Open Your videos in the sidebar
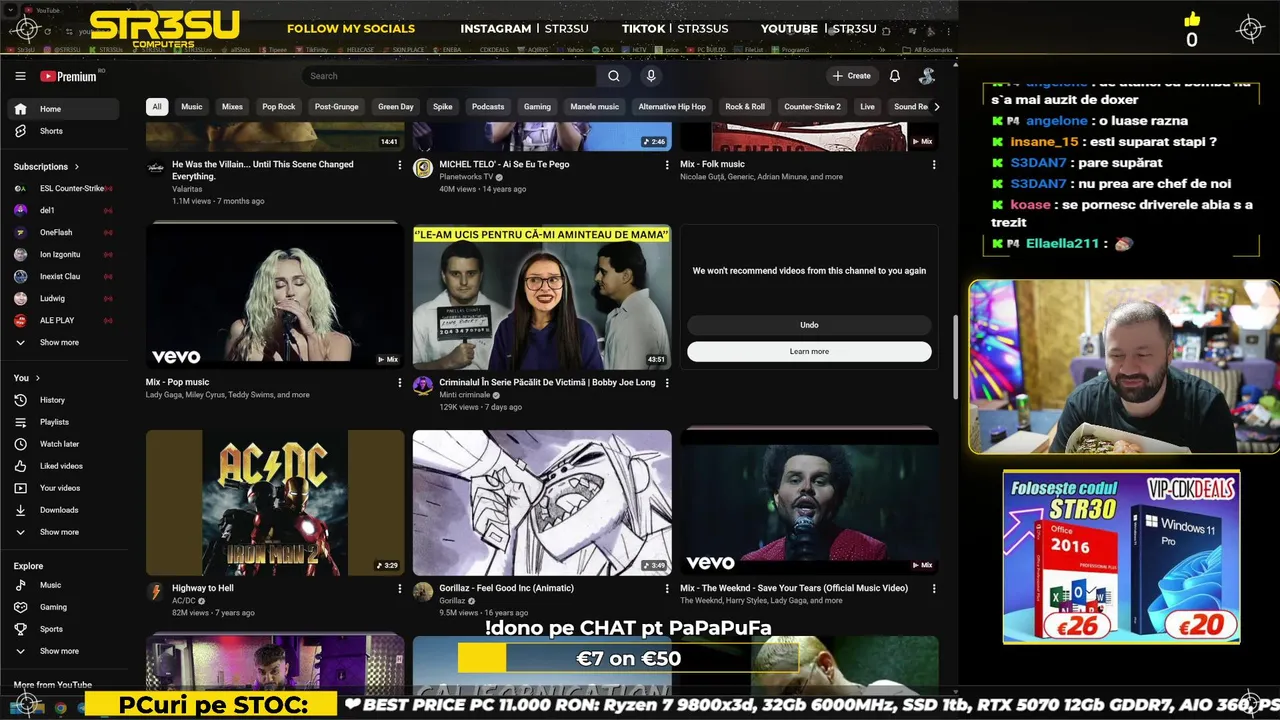The image size is (1280, 720). 64,488
